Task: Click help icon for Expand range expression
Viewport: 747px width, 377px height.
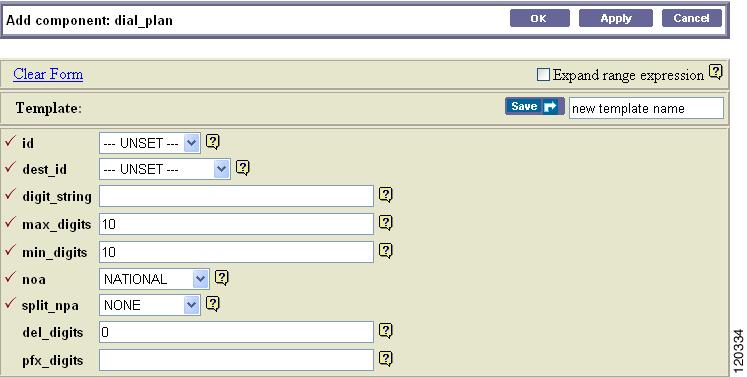Action: (x=716, y=72)
